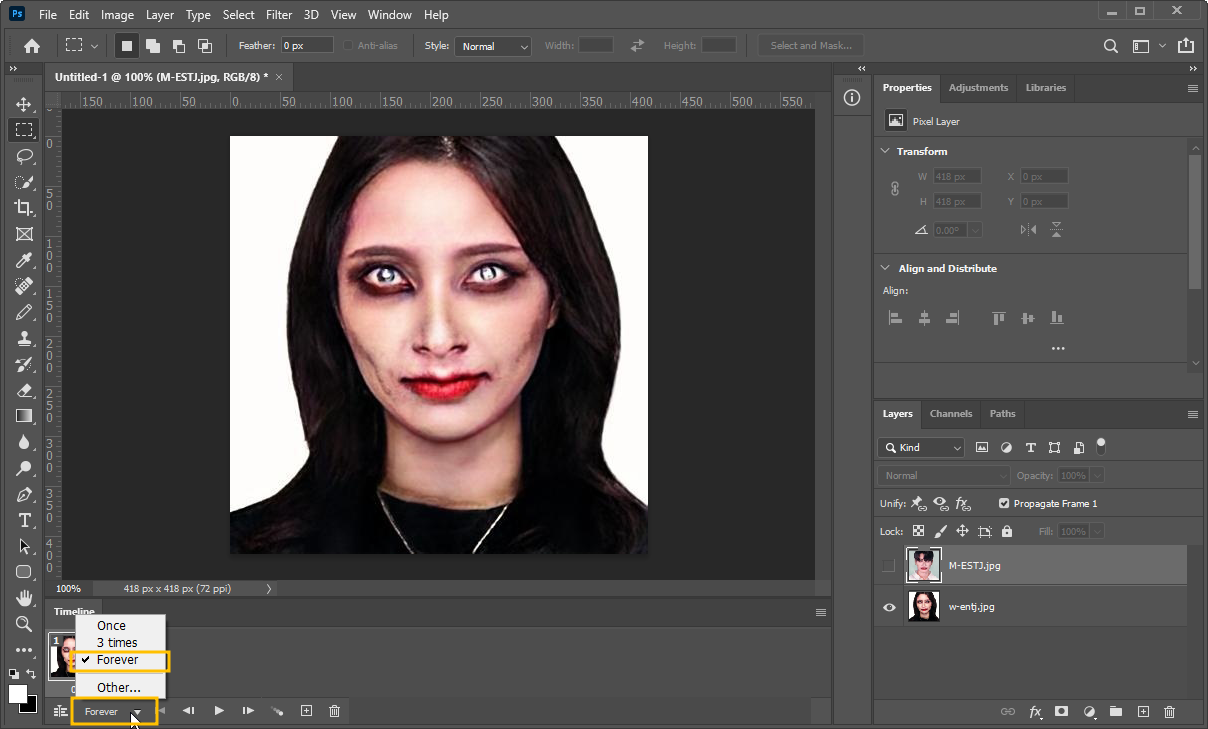Click the foreground color swatch

pyautogui.click(x=18, y=694)
